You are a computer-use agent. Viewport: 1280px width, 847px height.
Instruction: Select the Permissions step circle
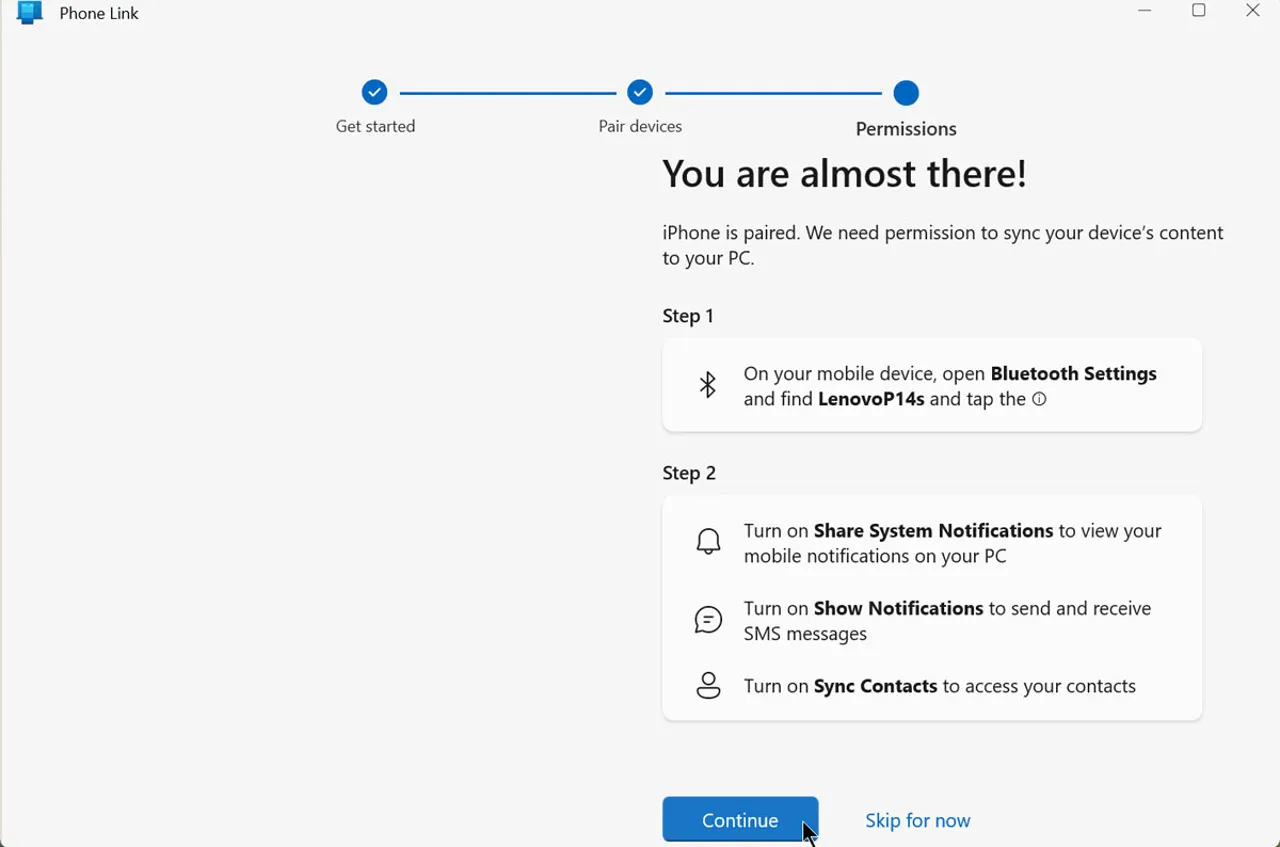tap(906, 93)
